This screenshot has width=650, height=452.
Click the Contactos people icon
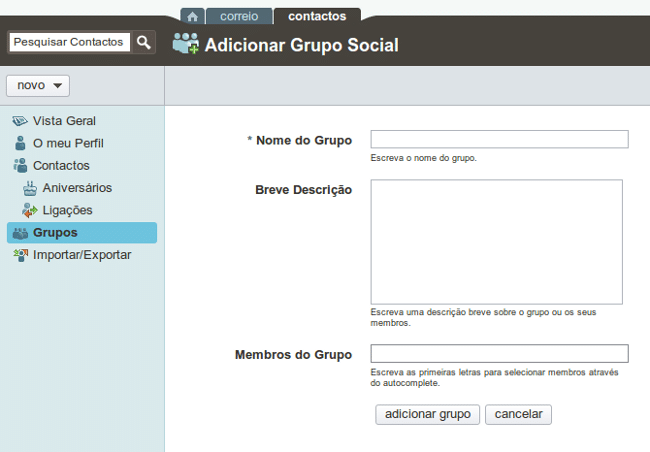(20, 165)
